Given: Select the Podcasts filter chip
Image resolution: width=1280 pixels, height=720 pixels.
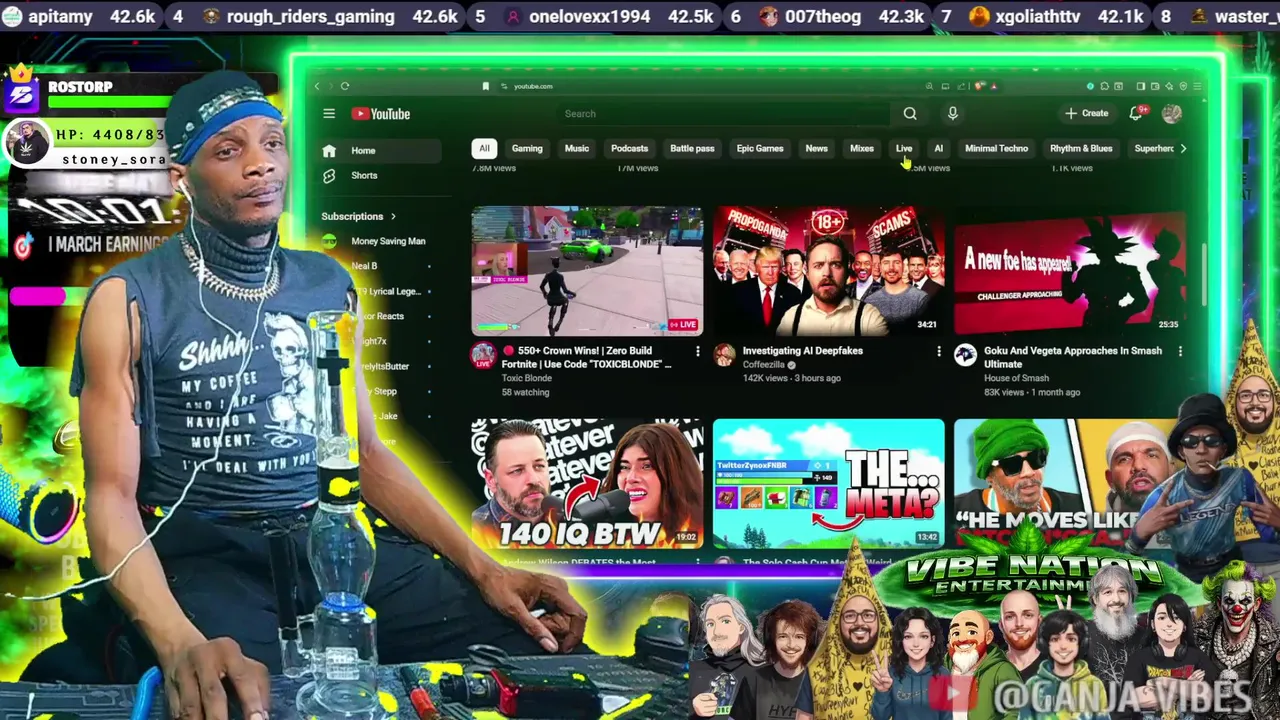Looking at the screenshot, I should [x=629, y=149].
